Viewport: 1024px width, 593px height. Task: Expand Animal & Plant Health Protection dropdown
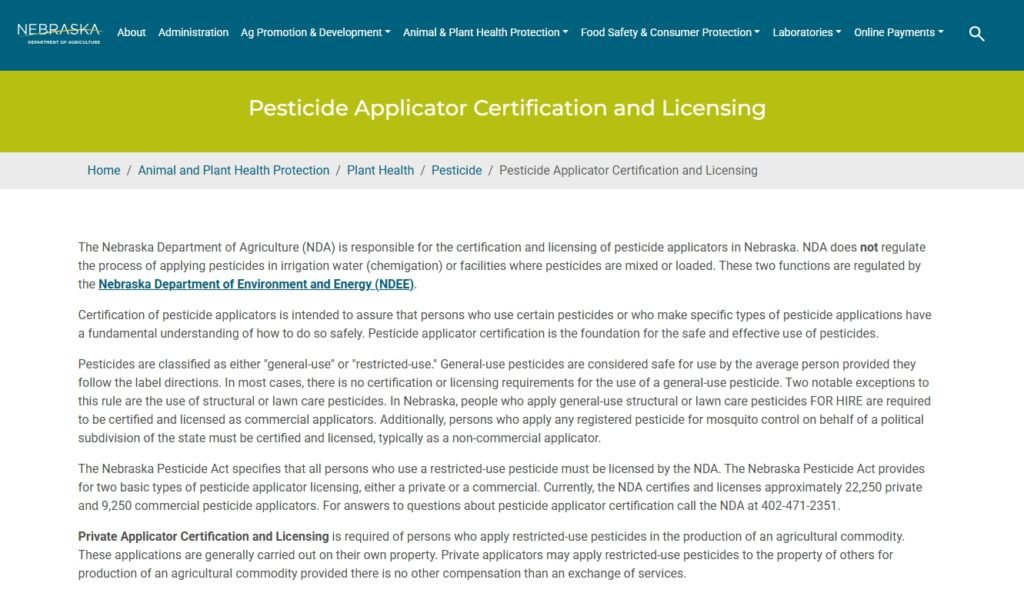coord(485,32)
